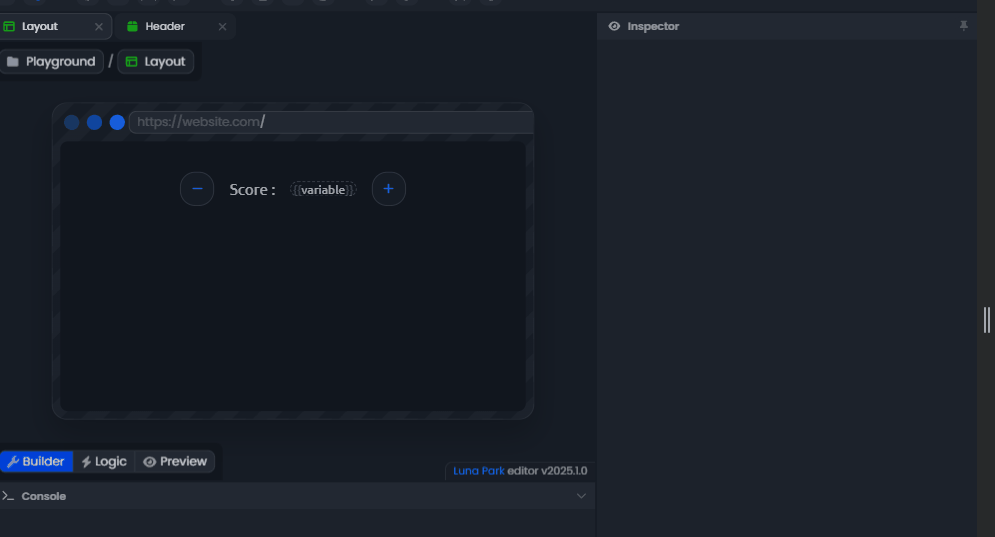
Task: Close the Header tab
Action: coord(222,27)
